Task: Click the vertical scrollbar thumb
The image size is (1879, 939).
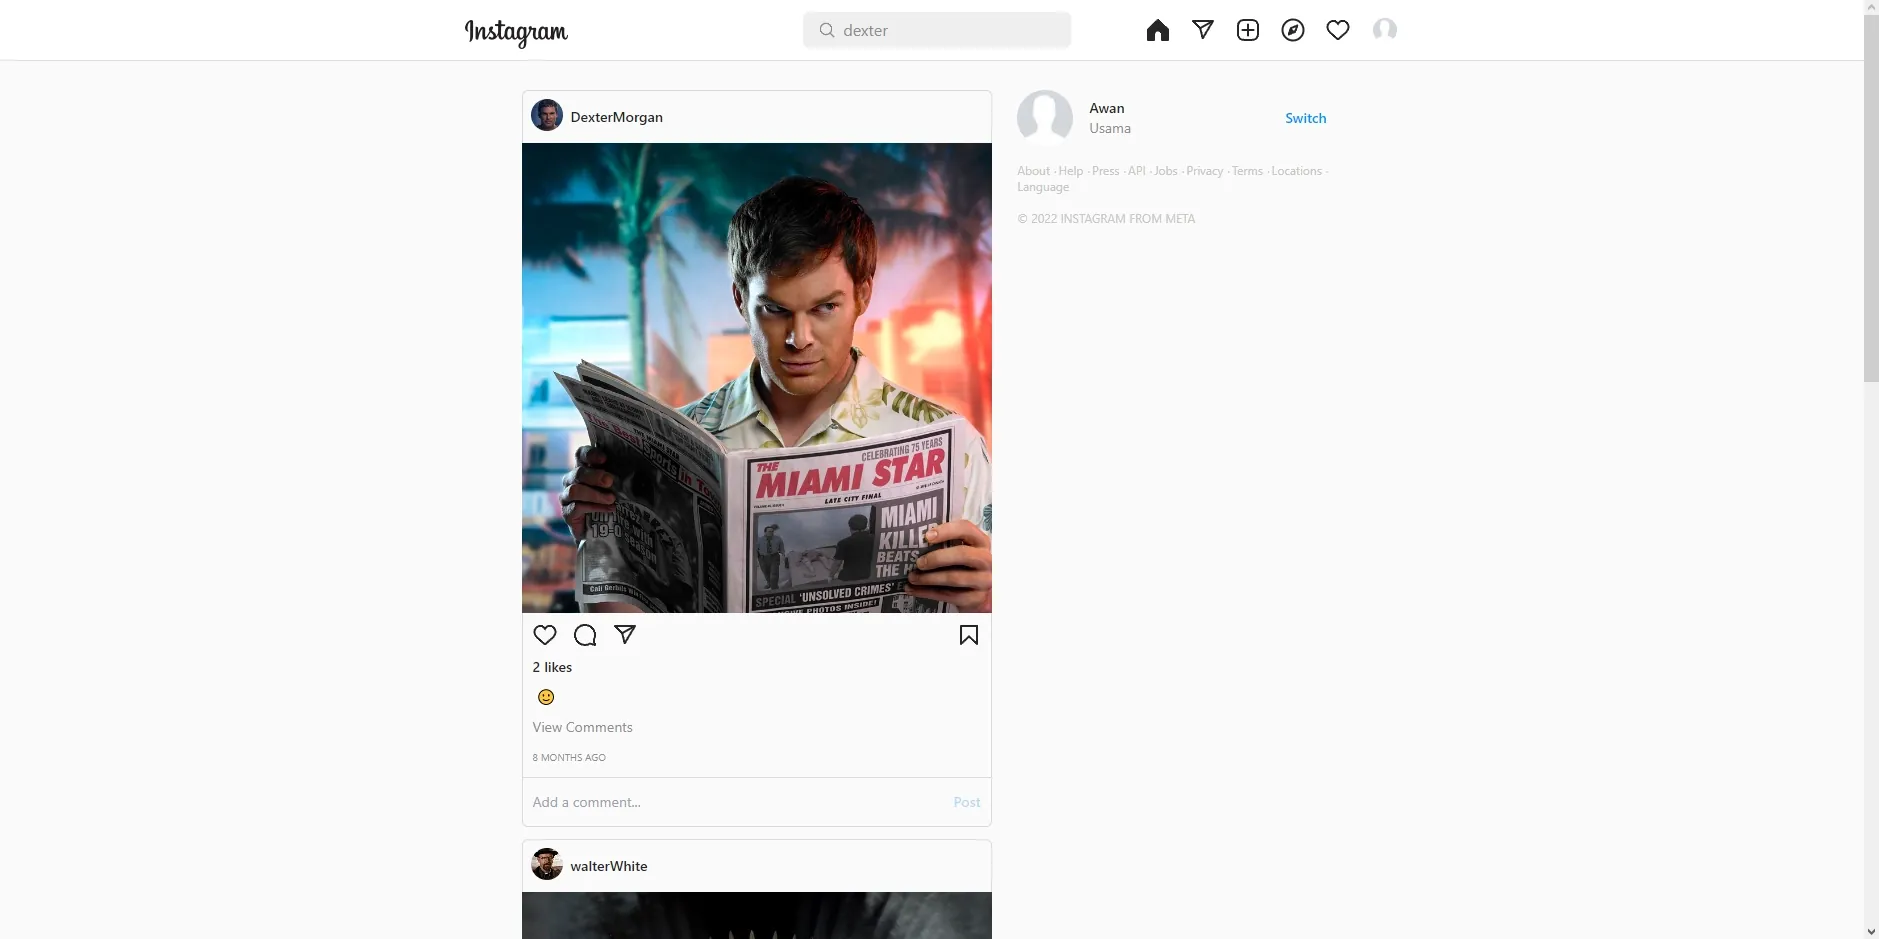Action: click(x=1871, y=198)
